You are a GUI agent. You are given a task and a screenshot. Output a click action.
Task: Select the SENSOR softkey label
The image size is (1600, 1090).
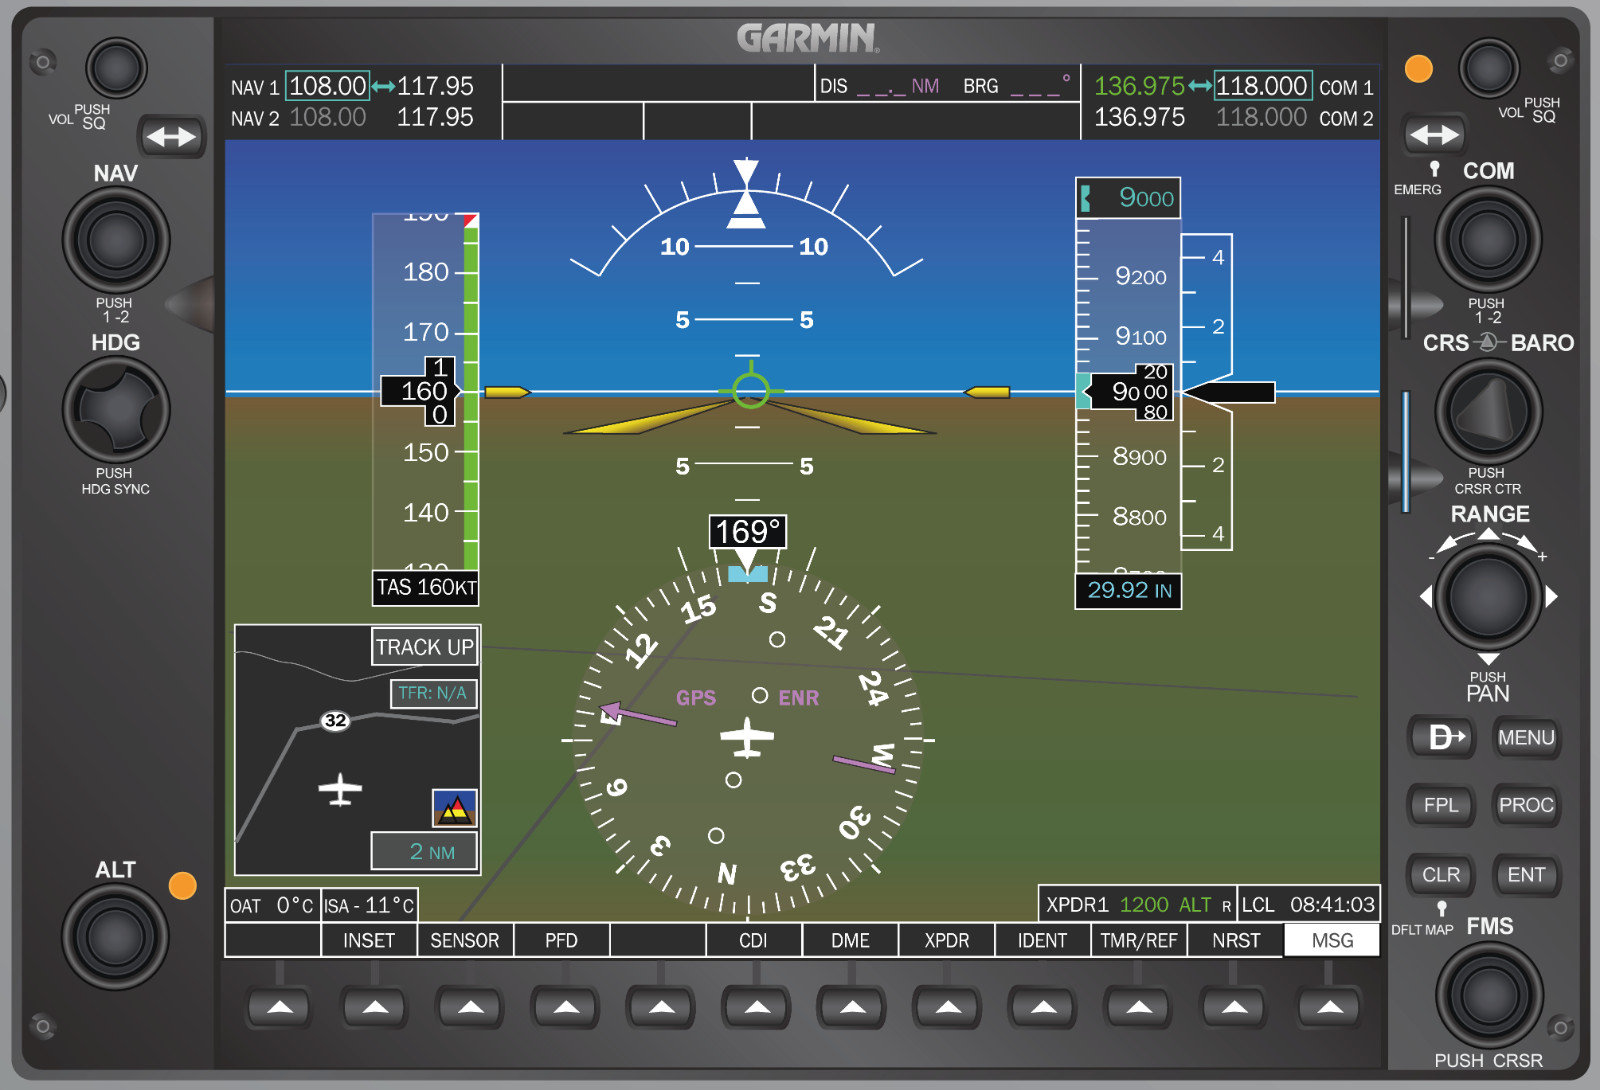[x=465, y=940]
